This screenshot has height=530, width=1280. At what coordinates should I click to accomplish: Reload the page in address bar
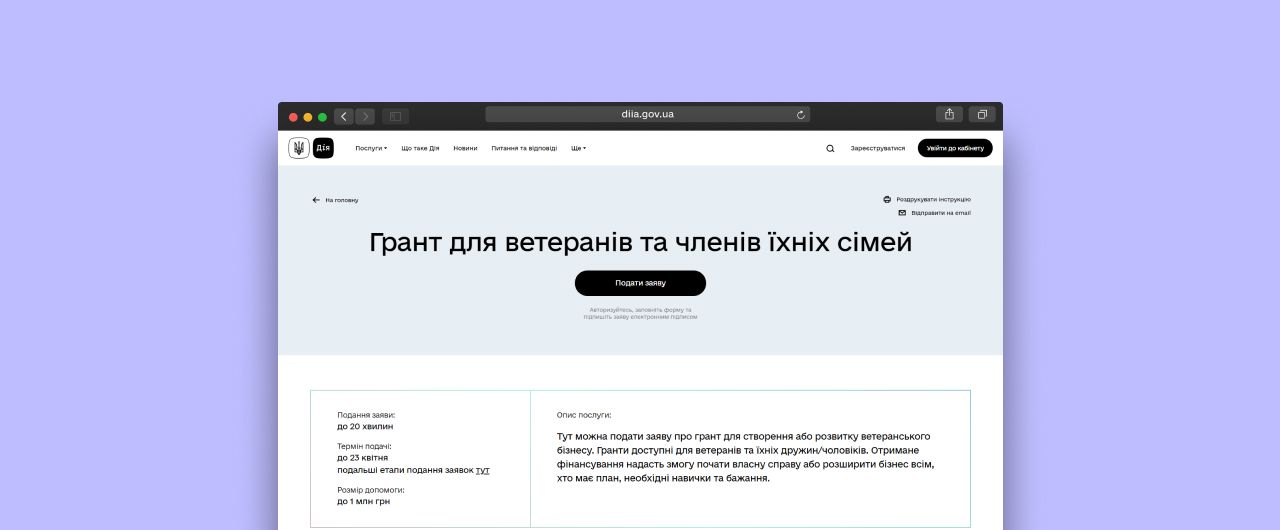[800, 115]
